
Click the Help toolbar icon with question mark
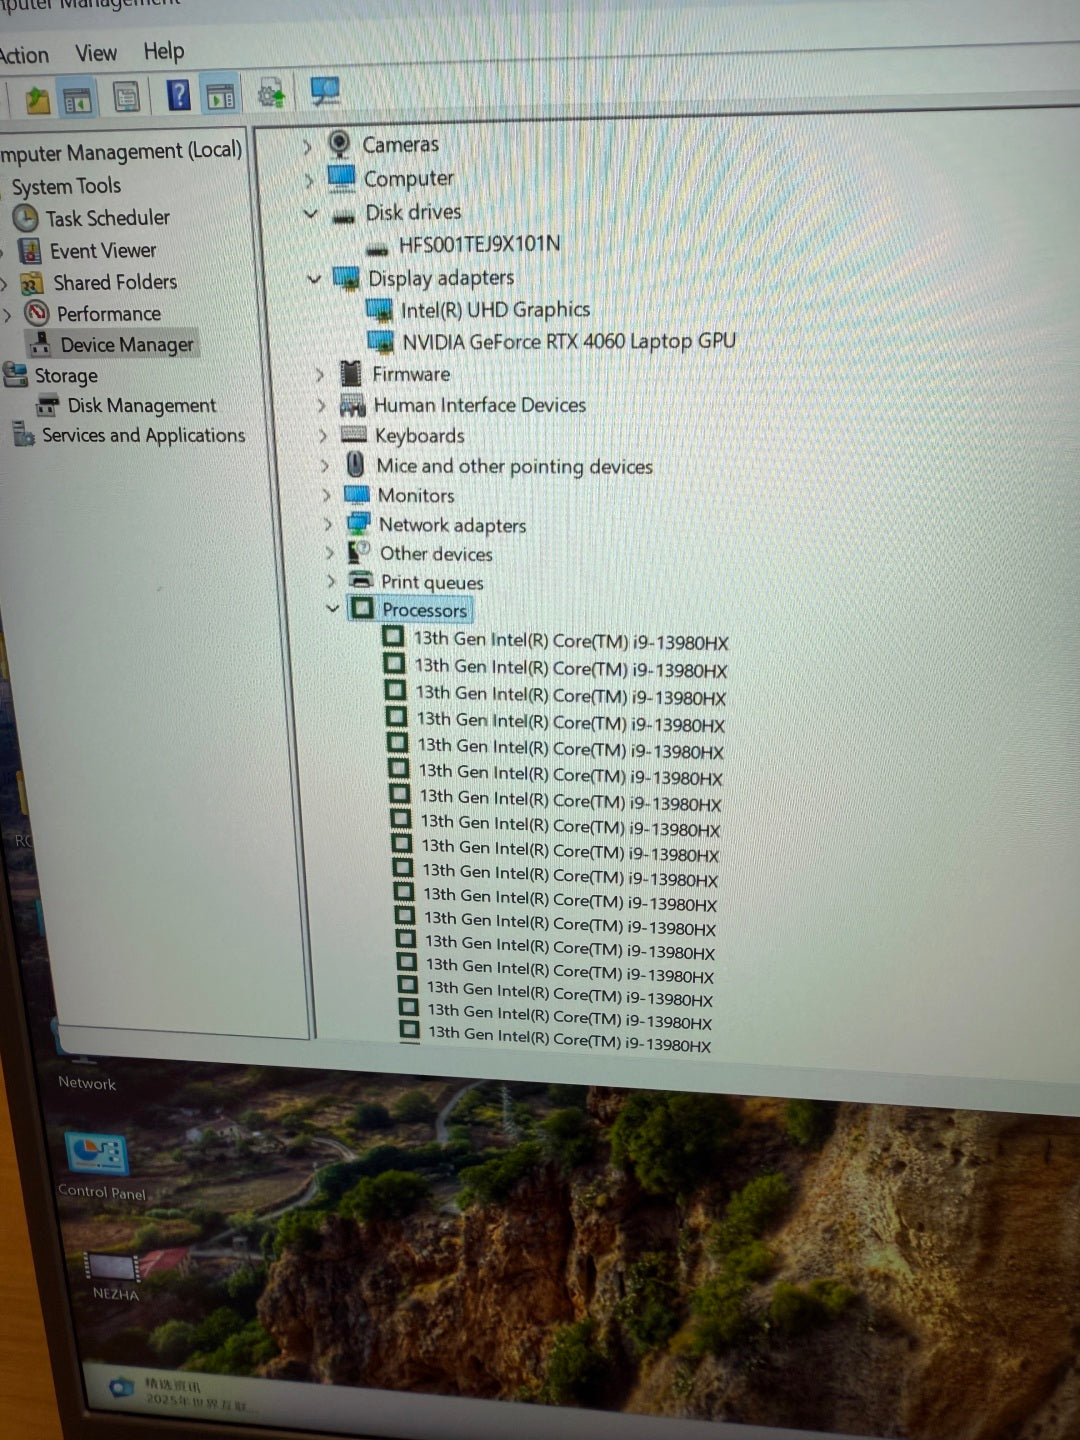tap(178, 96)
